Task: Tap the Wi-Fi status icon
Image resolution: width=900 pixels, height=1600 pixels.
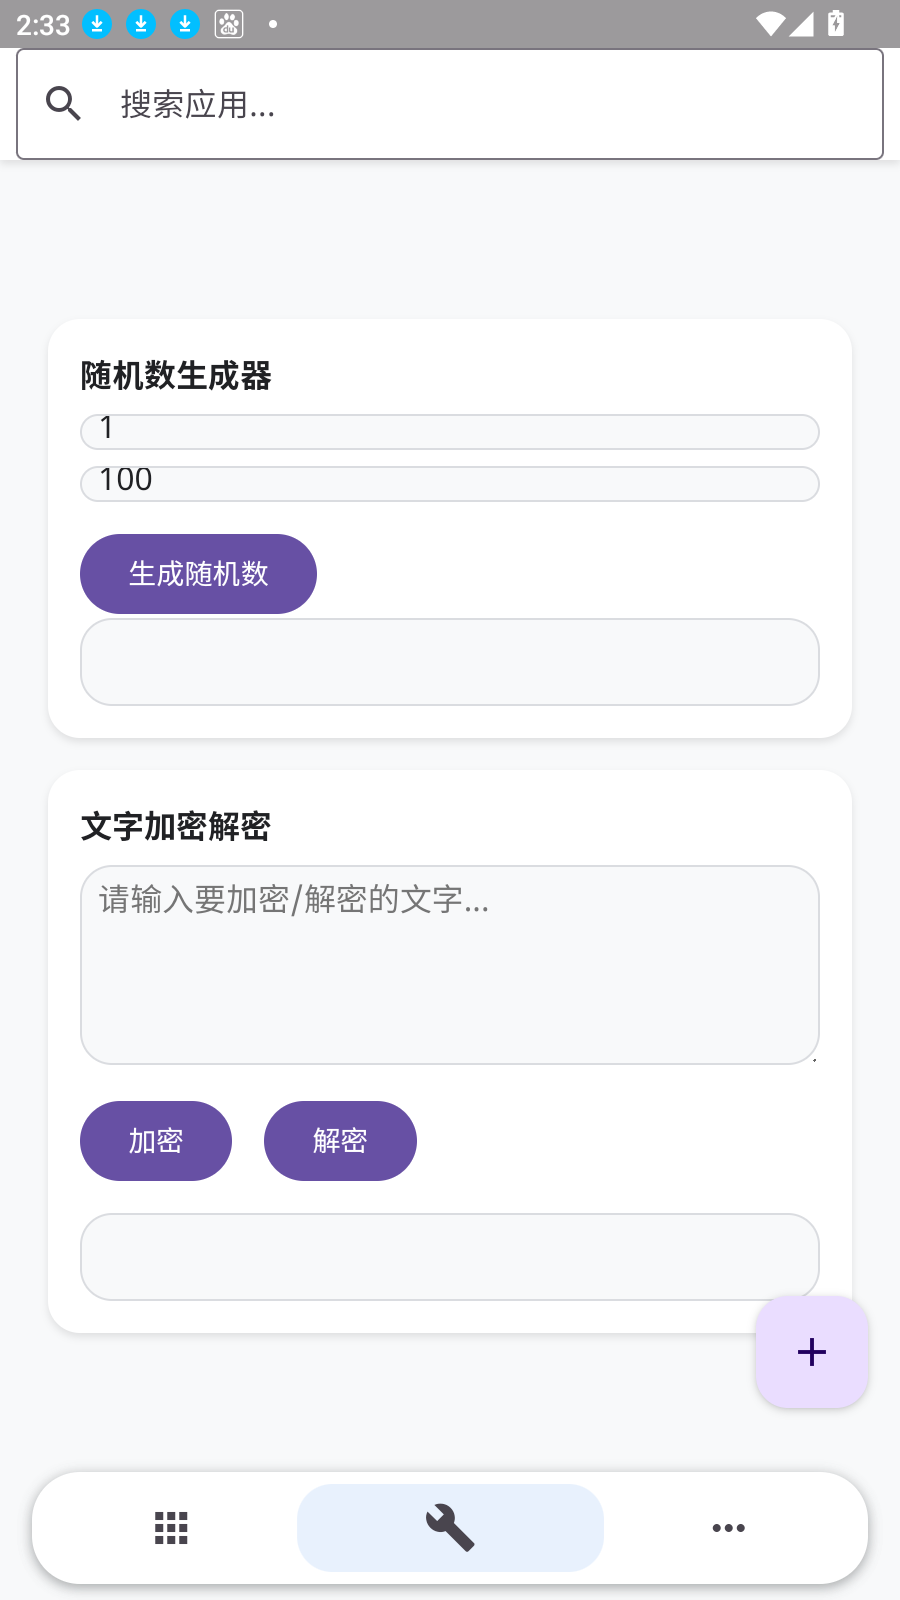Action: [770, 24]
